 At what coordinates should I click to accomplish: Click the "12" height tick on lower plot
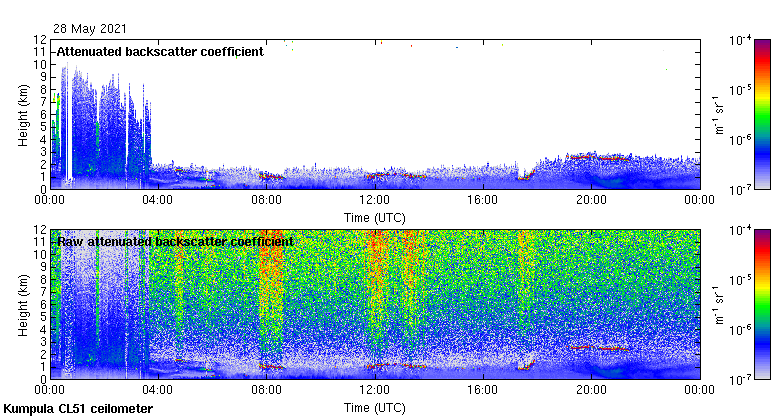[x=40, y=229]
